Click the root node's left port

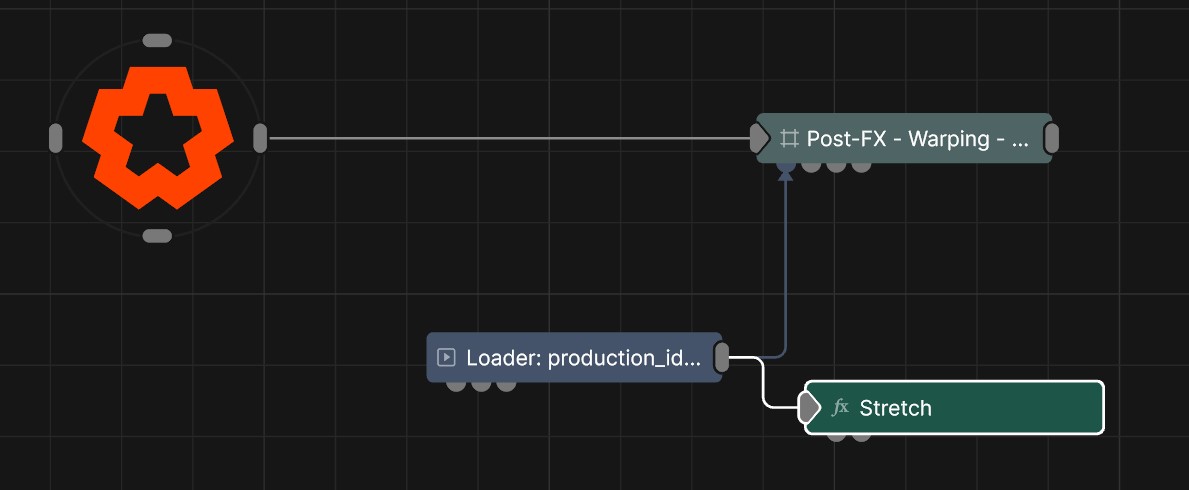pyautogui.click(x=56, y=138)
